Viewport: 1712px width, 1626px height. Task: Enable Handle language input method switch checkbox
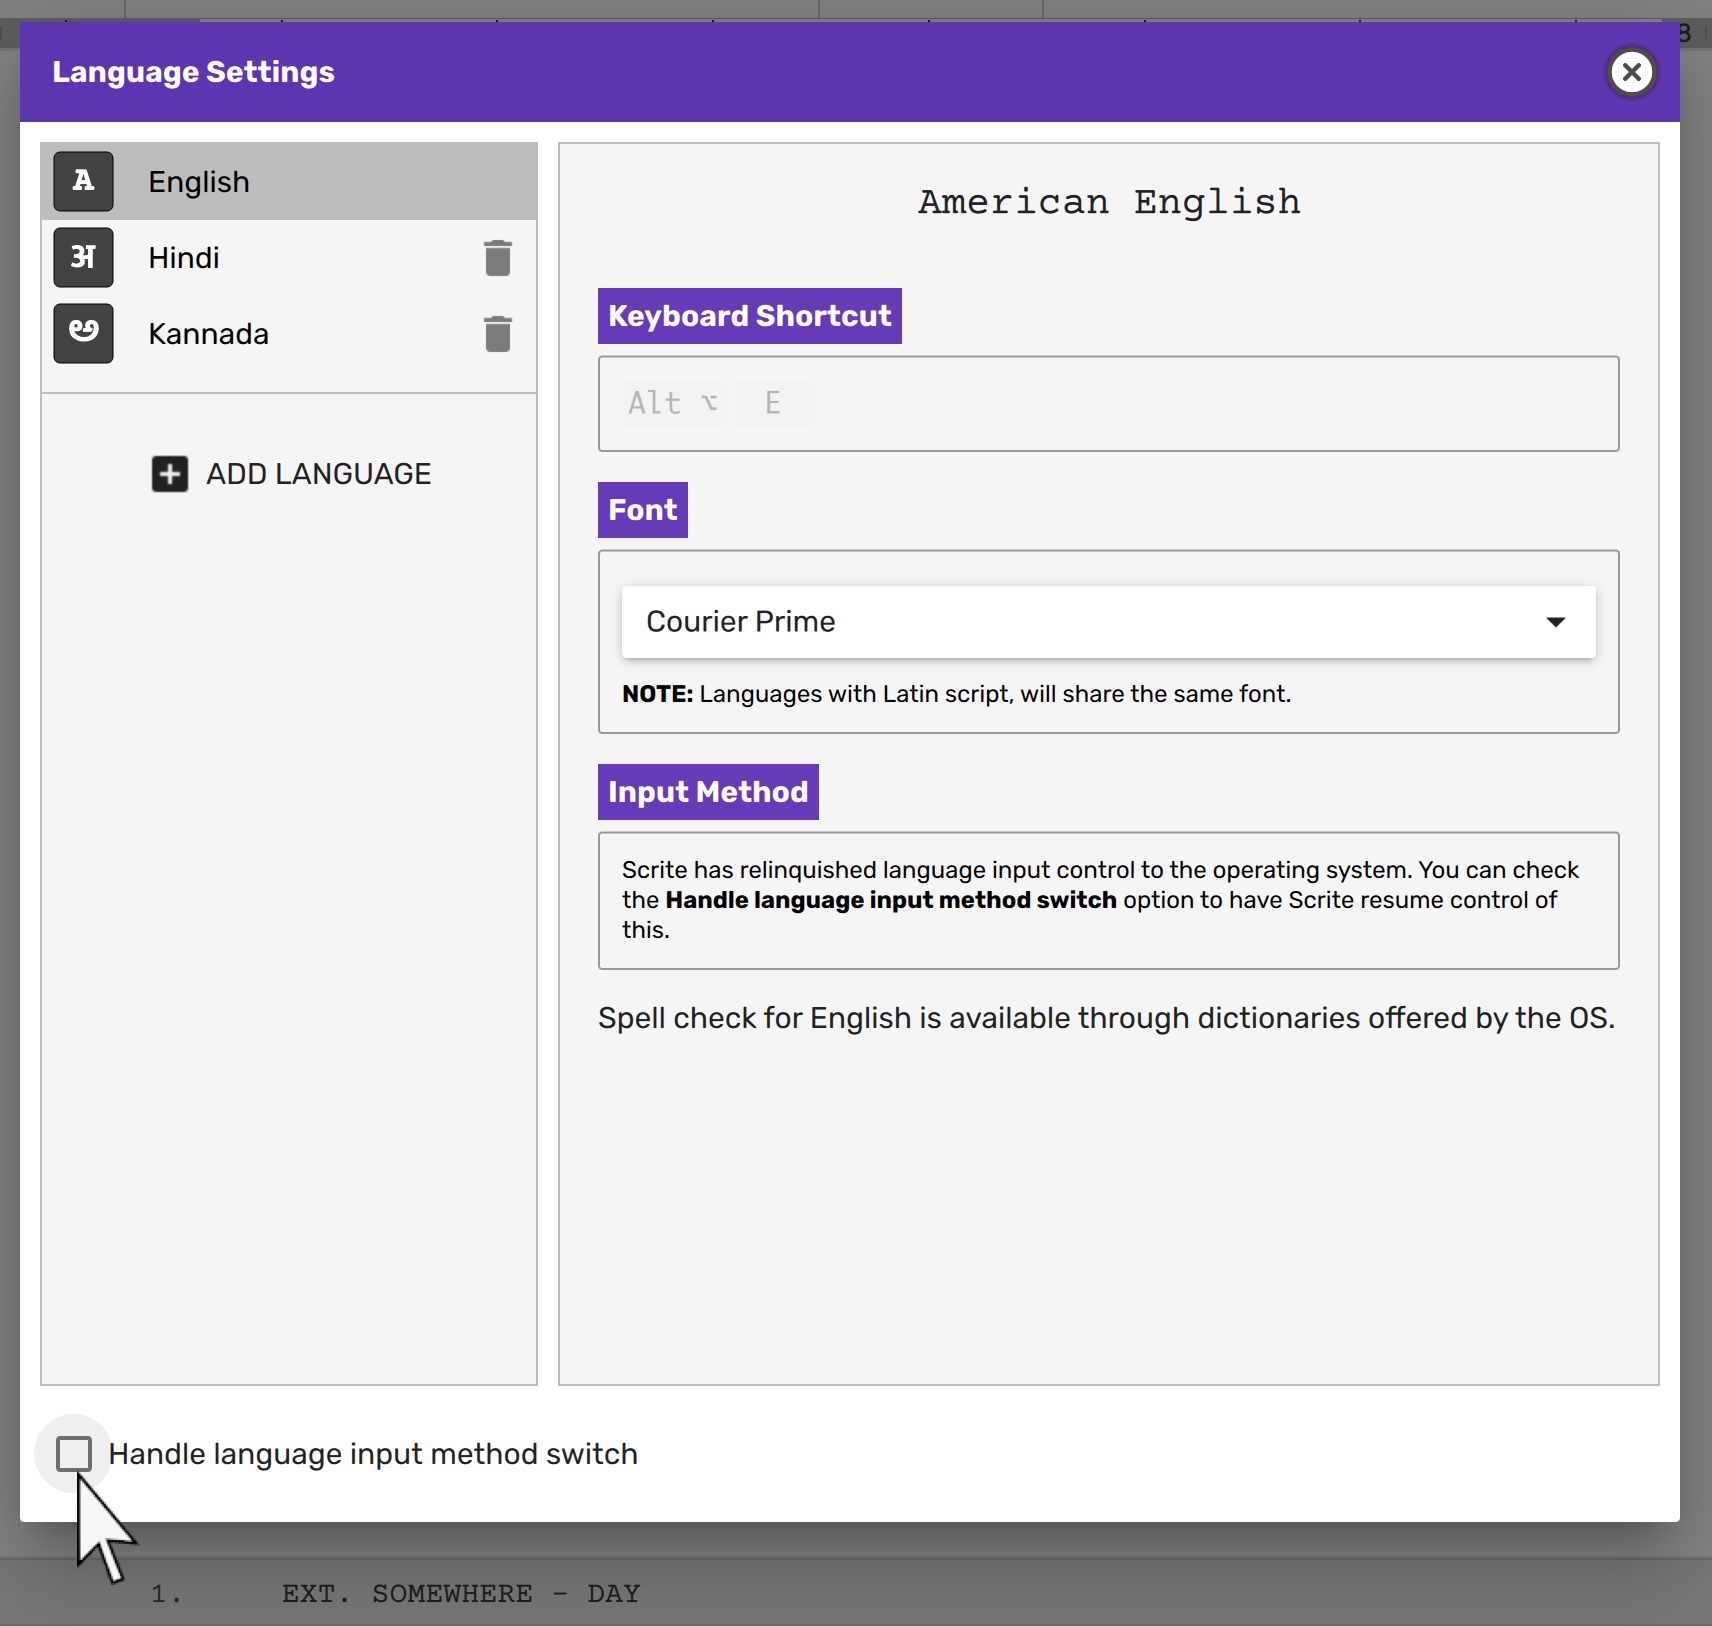pyautogui.click(x=74, y=1454)
